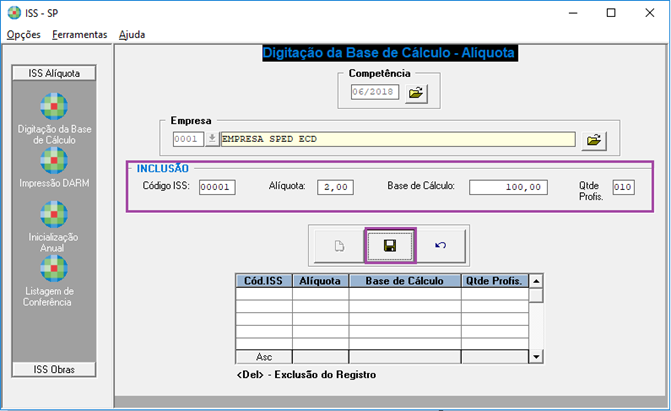The width and height of the screenshot is (671, 411).
Task: Minimize the ISS - SP window
Action: [x=573, y=13]
